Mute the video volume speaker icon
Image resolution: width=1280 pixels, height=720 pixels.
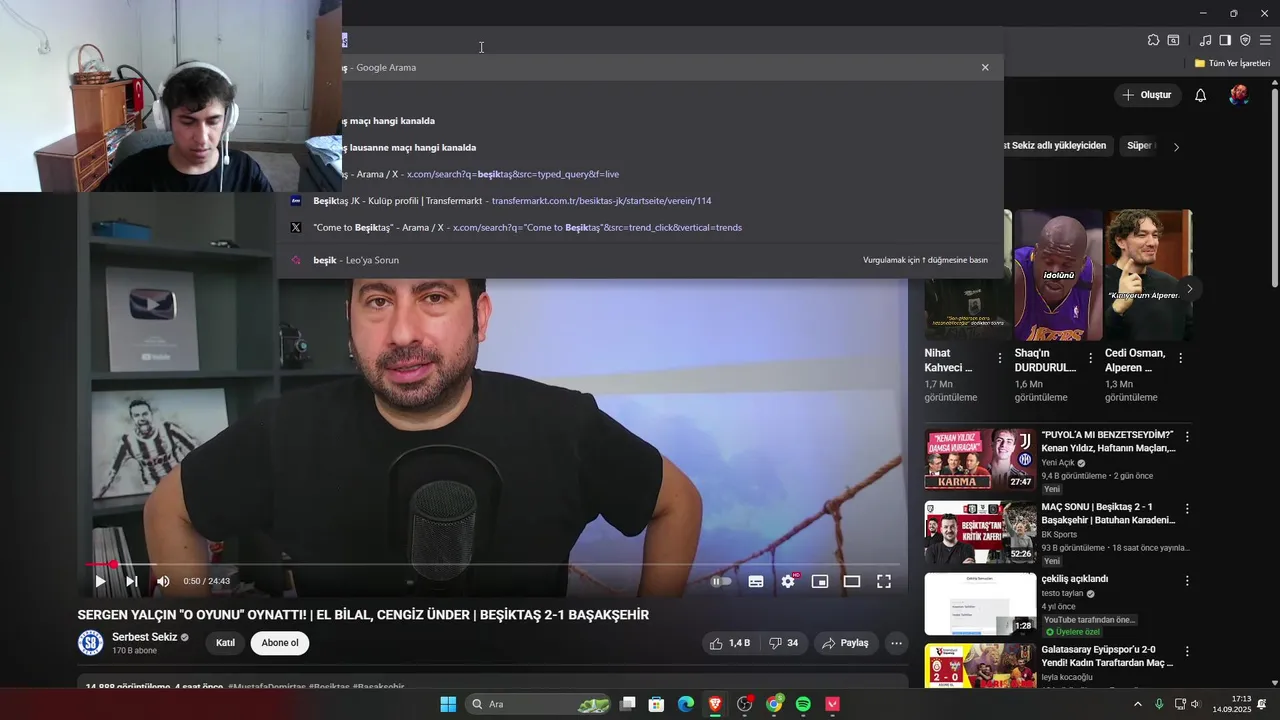pos(163,581)
